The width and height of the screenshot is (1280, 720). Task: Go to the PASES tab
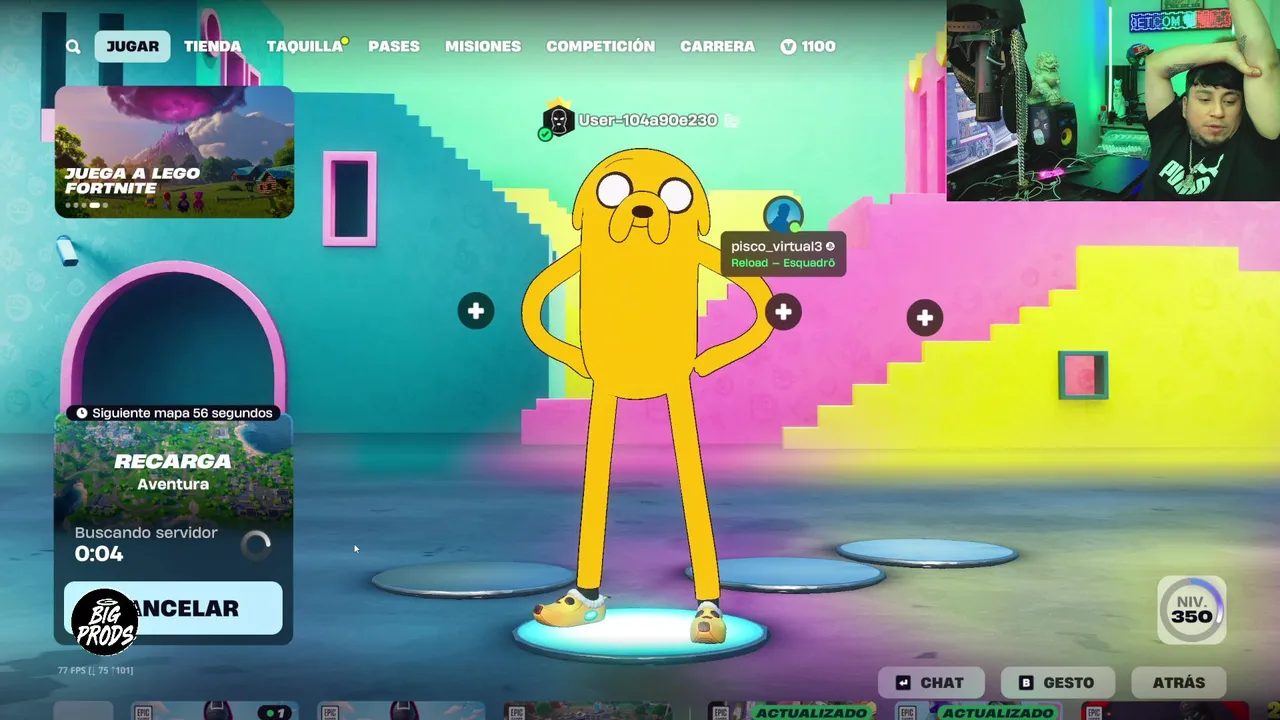[x=394, y=46]
